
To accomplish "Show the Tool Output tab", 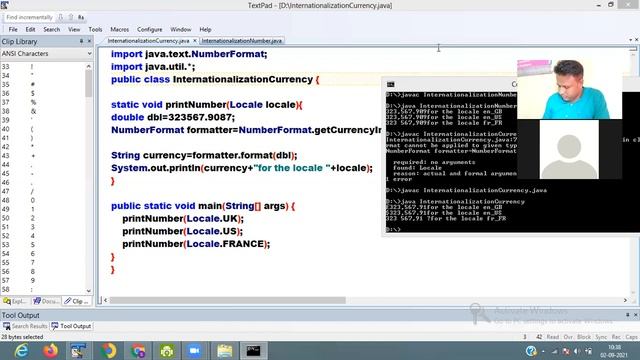I will pos(71,326).
